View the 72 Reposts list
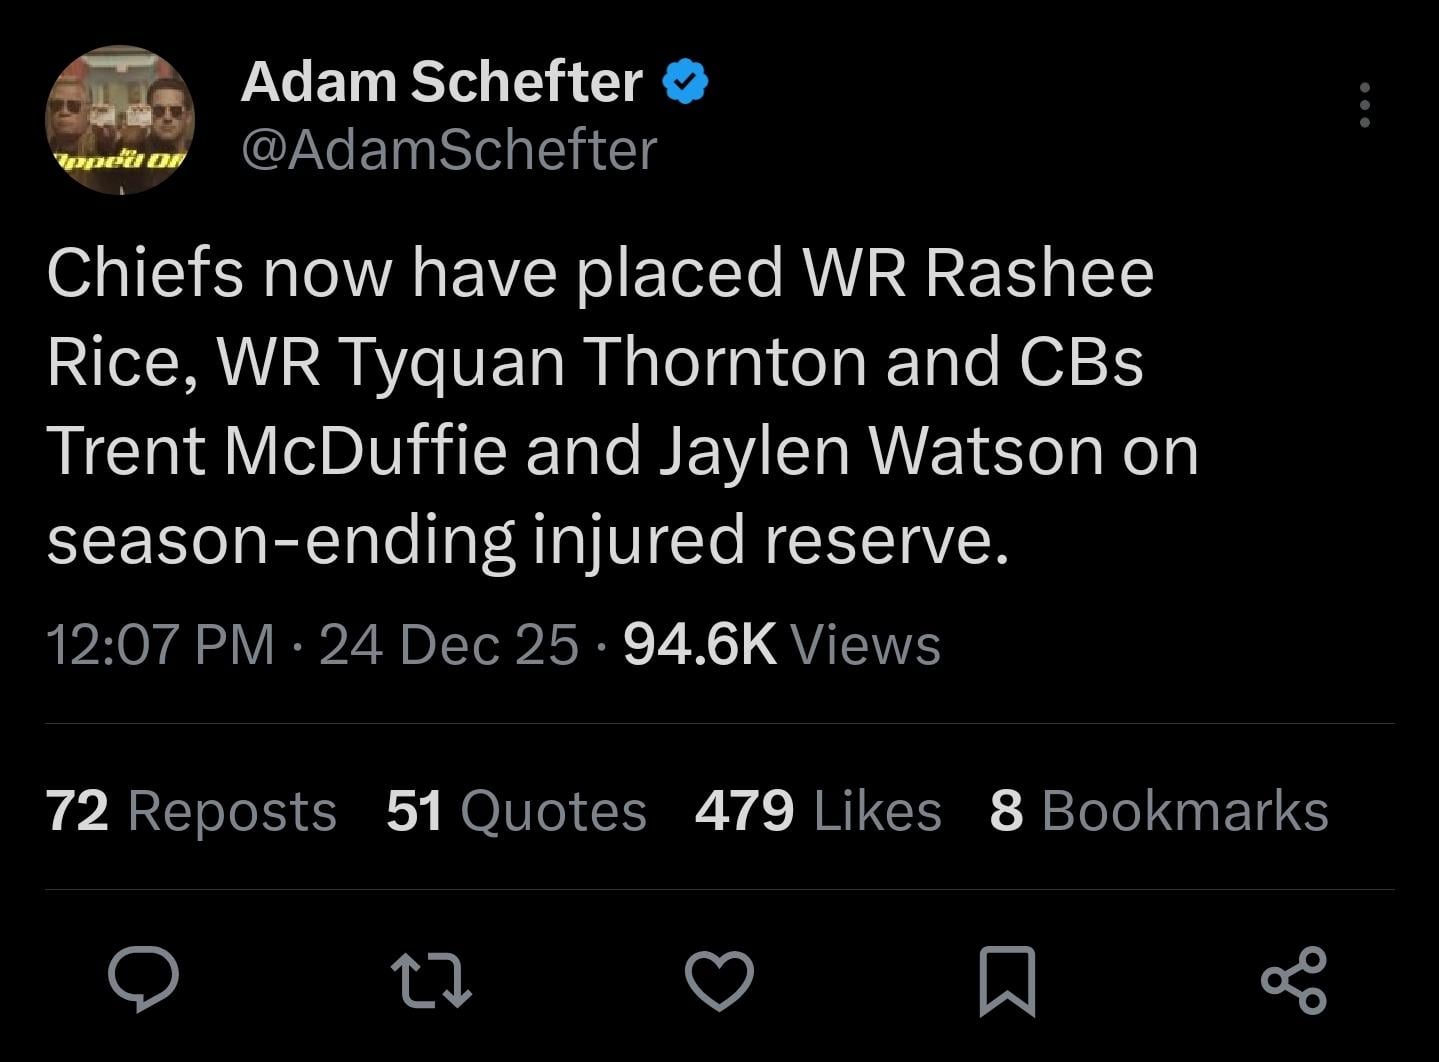1439x1062 pixels. (x=191, y=810)
